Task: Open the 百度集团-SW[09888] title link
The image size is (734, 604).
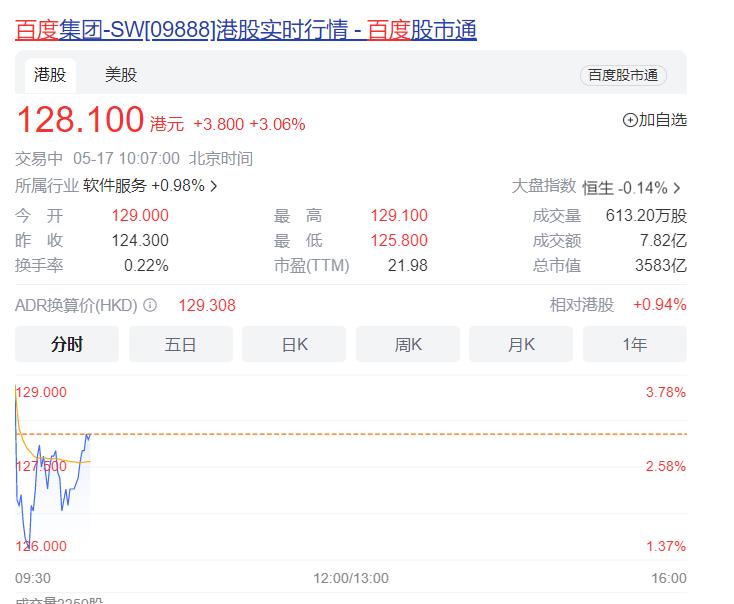Action: point(246,30)
